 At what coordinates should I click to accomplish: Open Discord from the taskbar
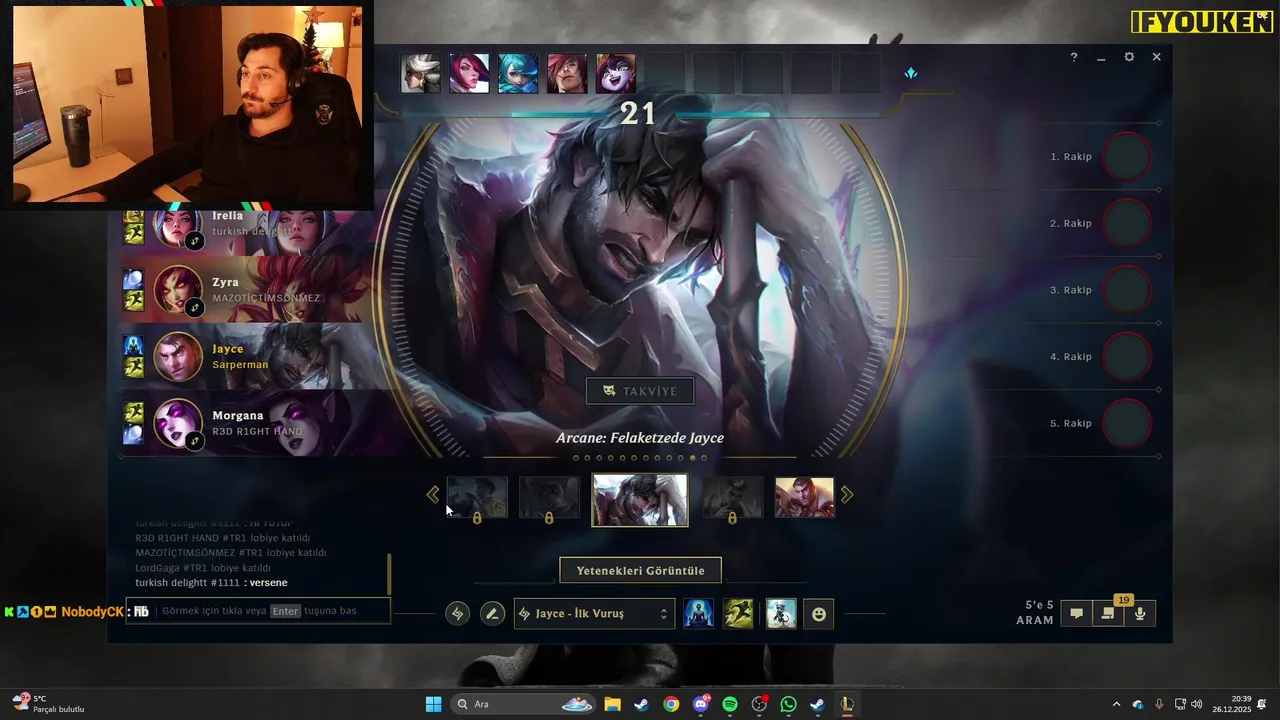click(701, 704)
